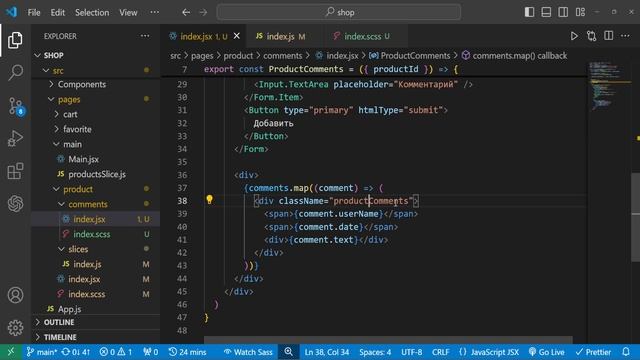Split the editor to the right
The width and height of the screenshot is (640, 360).
608,36
